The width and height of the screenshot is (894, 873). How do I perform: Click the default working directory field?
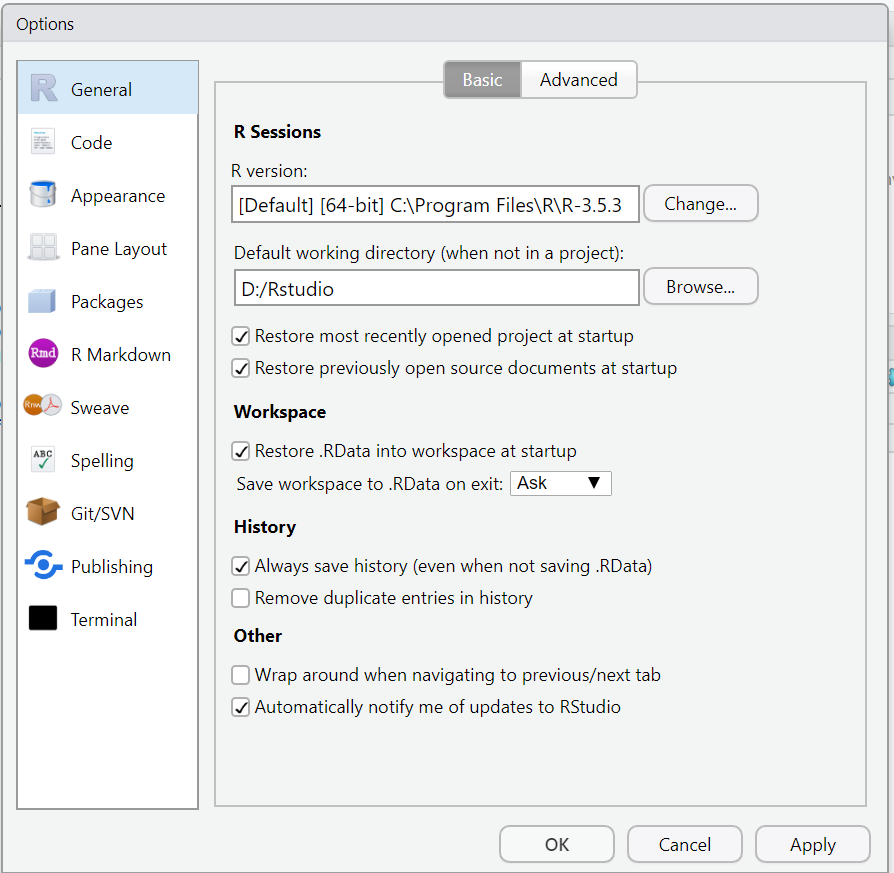(x=436, y=287)
